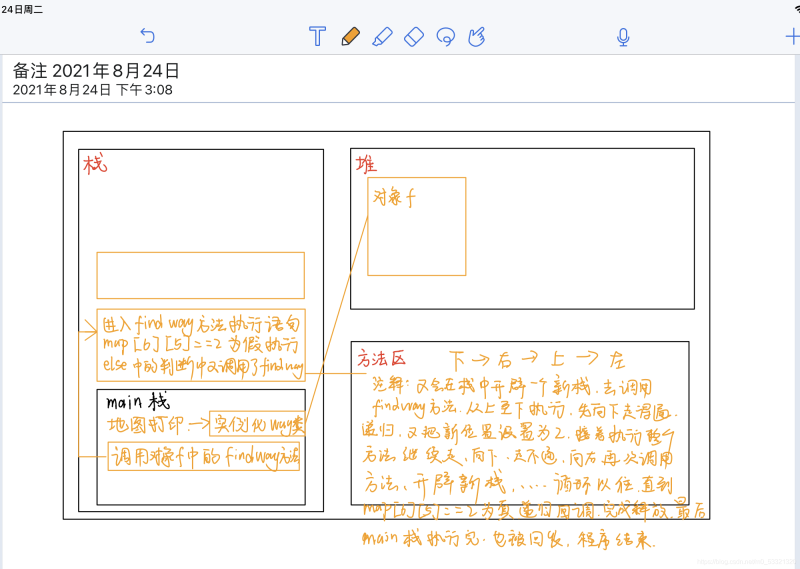This screenshot has height=569, width=800.
Task: Tap the boxed text 调用对象f中的findway方法
Action: (204, 456)
